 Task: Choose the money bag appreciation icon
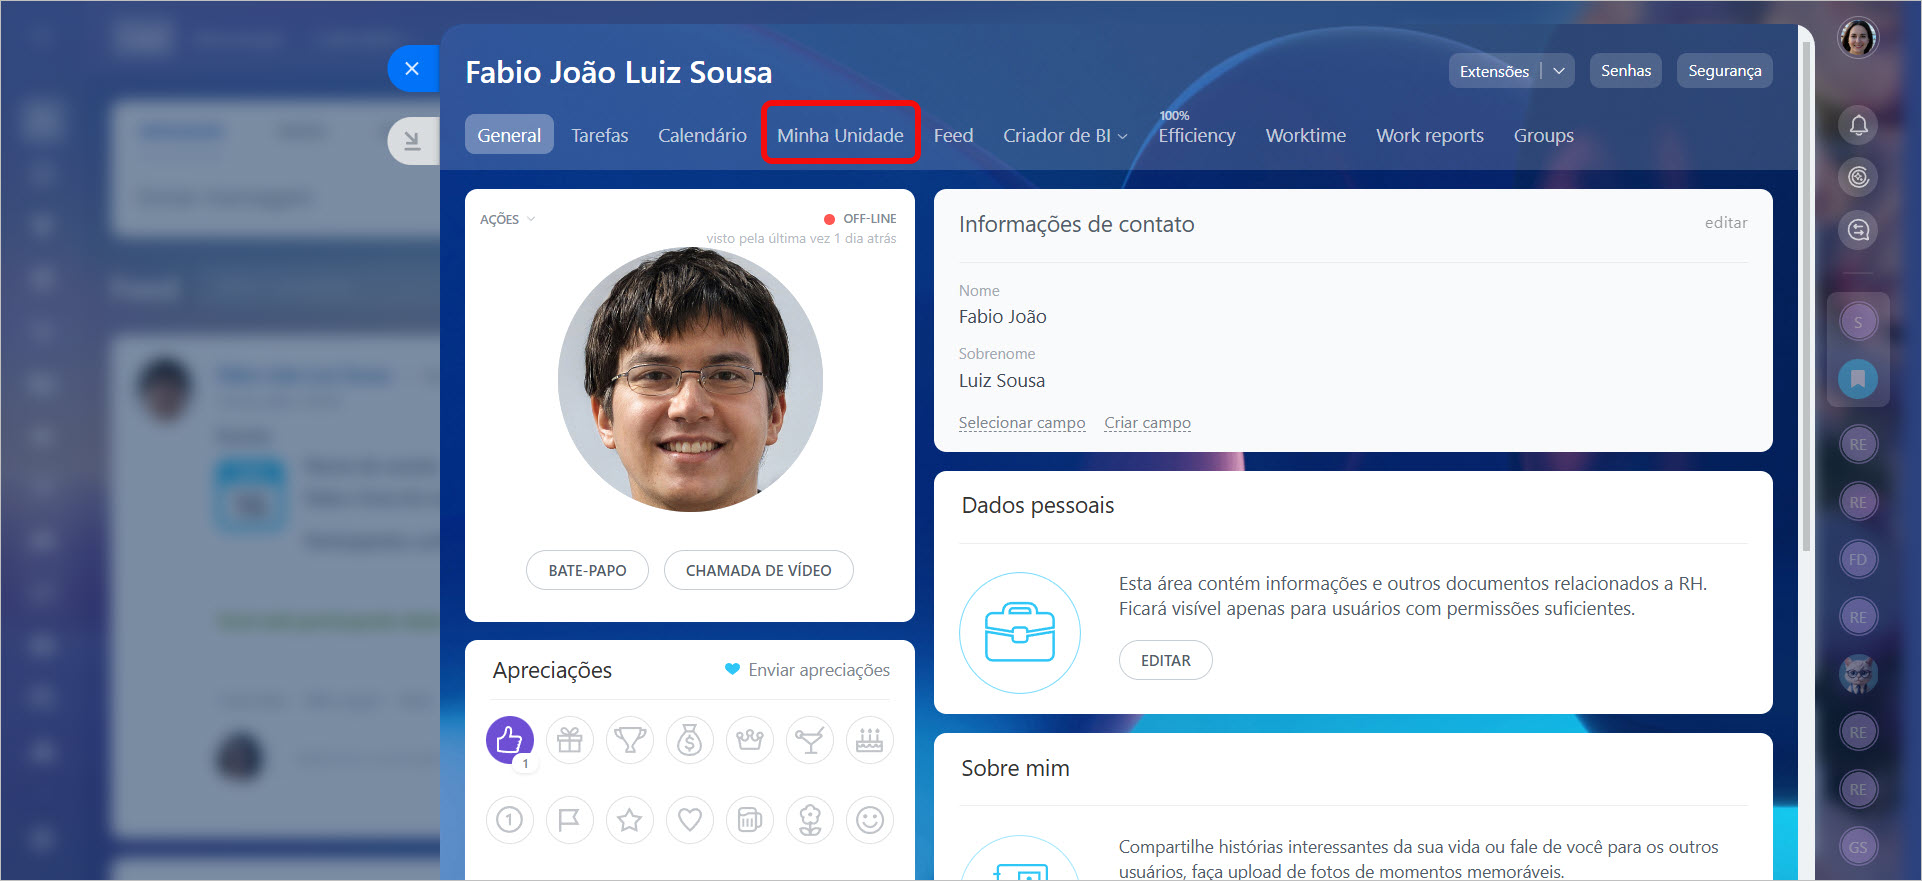coord(690,740)
